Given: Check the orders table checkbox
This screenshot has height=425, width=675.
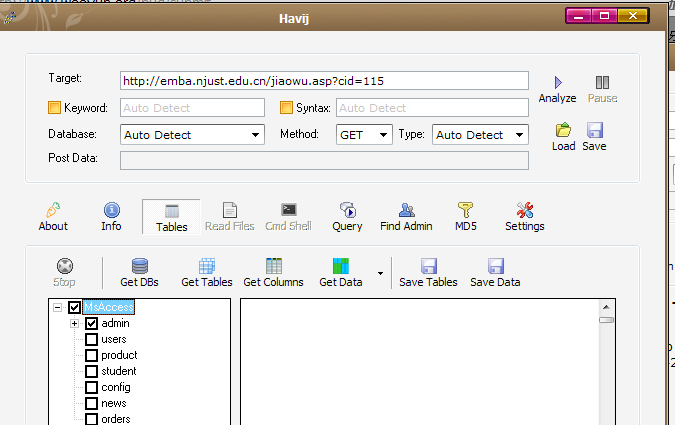Looking at the screenshot, I should (x=91, y=419).
